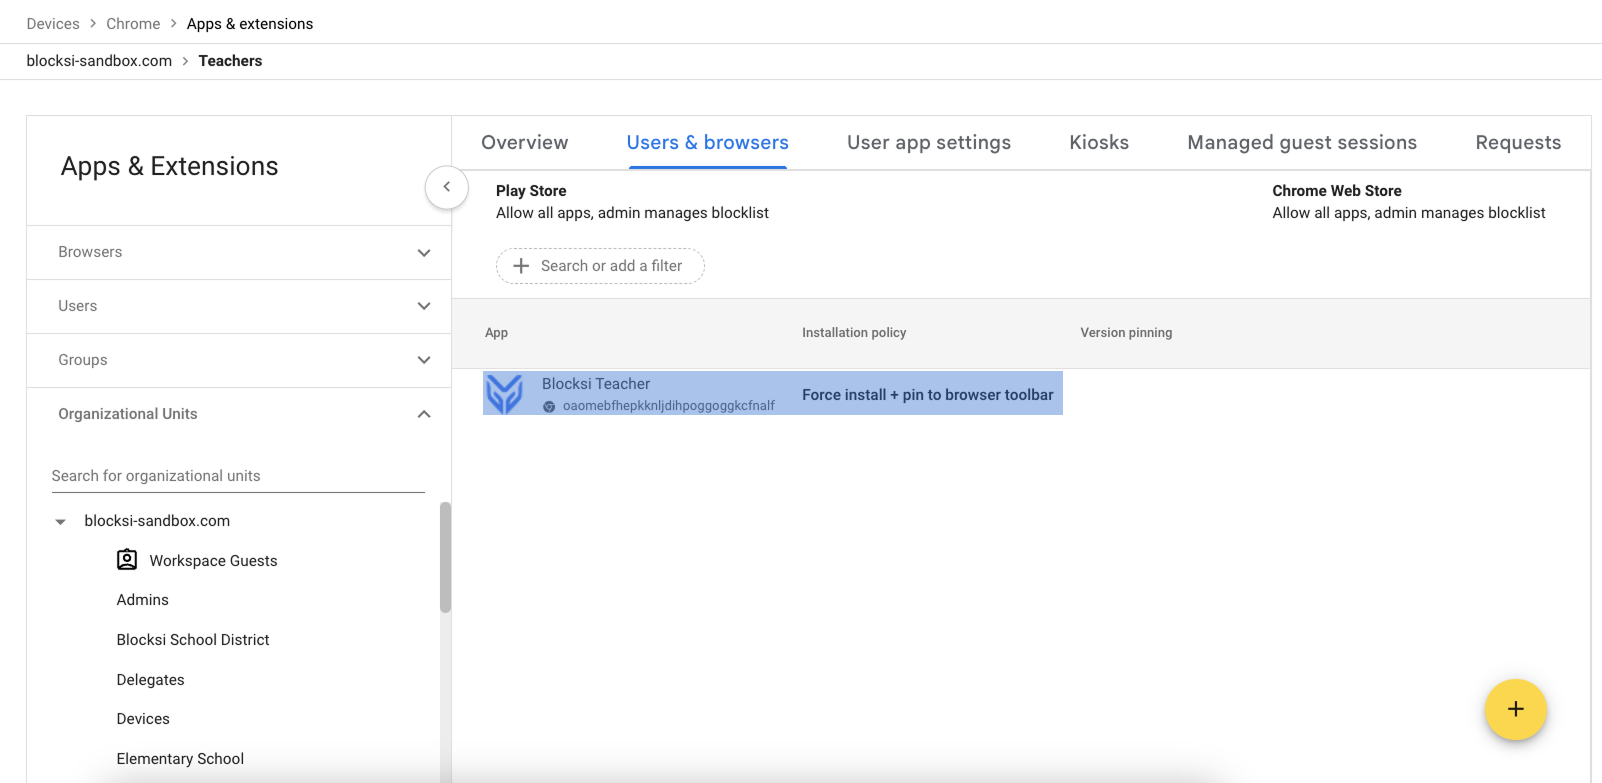Click the App column header
This screenshot has width=1602, height=783.
pyautogui.click(x=496, y=333)
